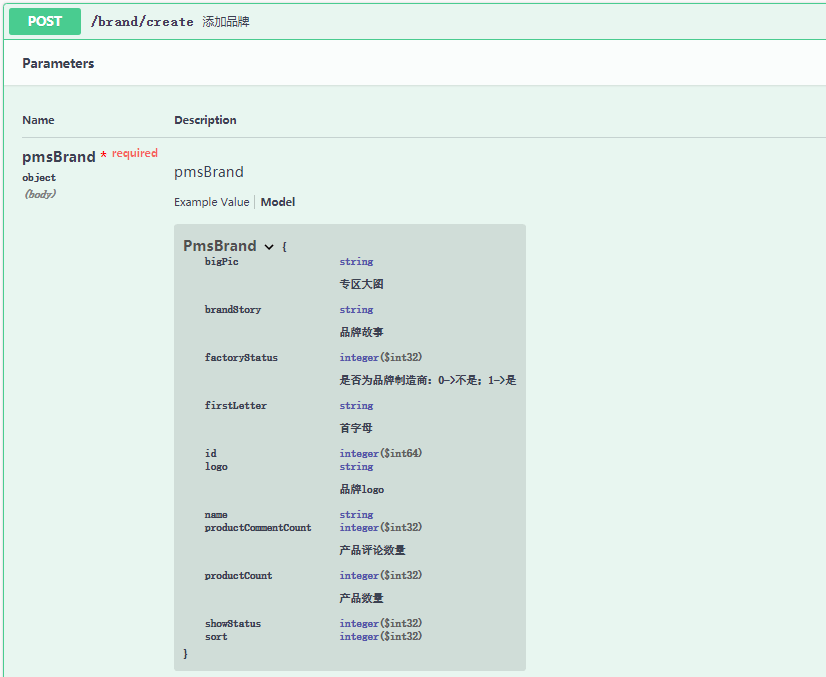This screenshot has height=677, width=826.
Task: Click the sort field name
Action: click(x=216, y=637)
